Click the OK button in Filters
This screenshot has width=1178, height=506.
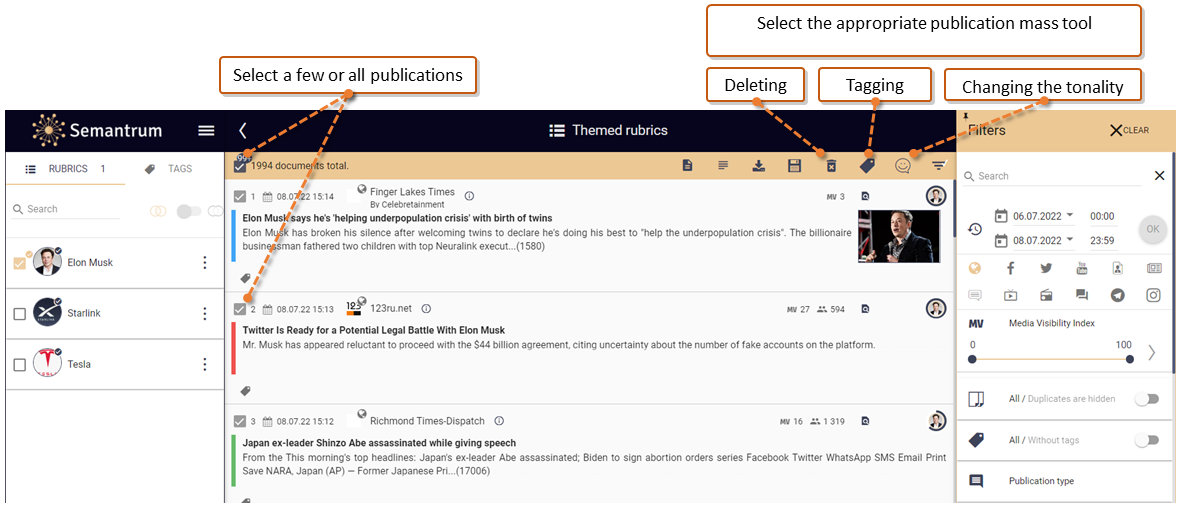(1152, 229)
